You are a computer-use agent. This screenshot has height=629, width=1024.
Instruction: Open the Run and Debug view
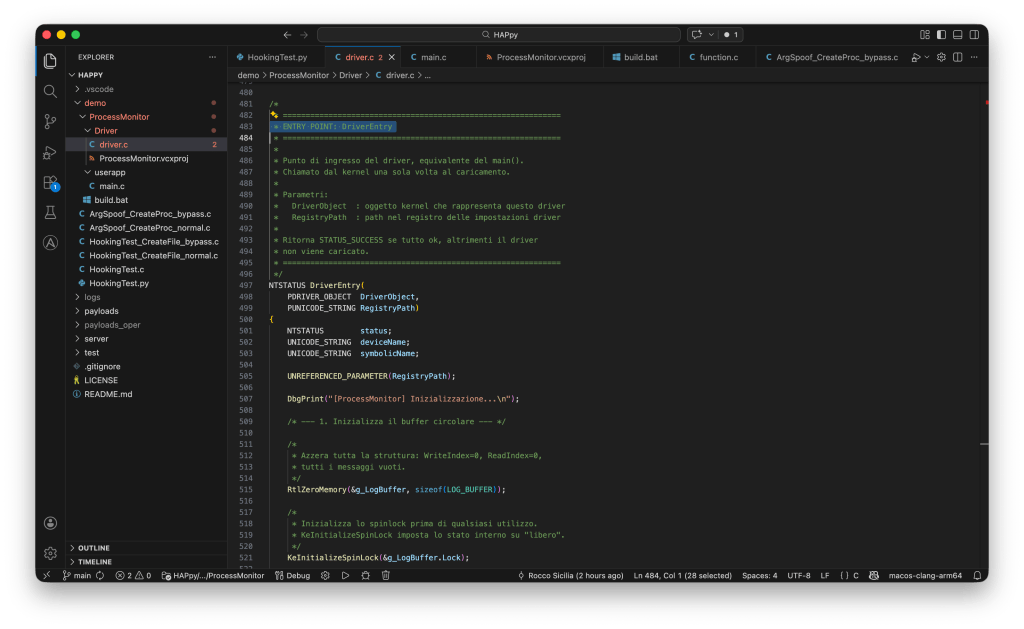click(x=50, y=152)
